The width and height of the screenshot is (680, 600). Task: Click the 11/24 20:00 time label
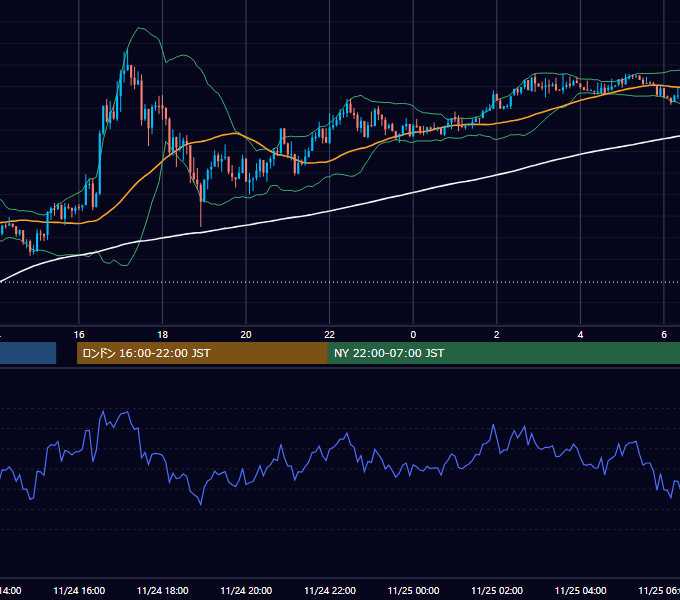[x=246, y=590]
